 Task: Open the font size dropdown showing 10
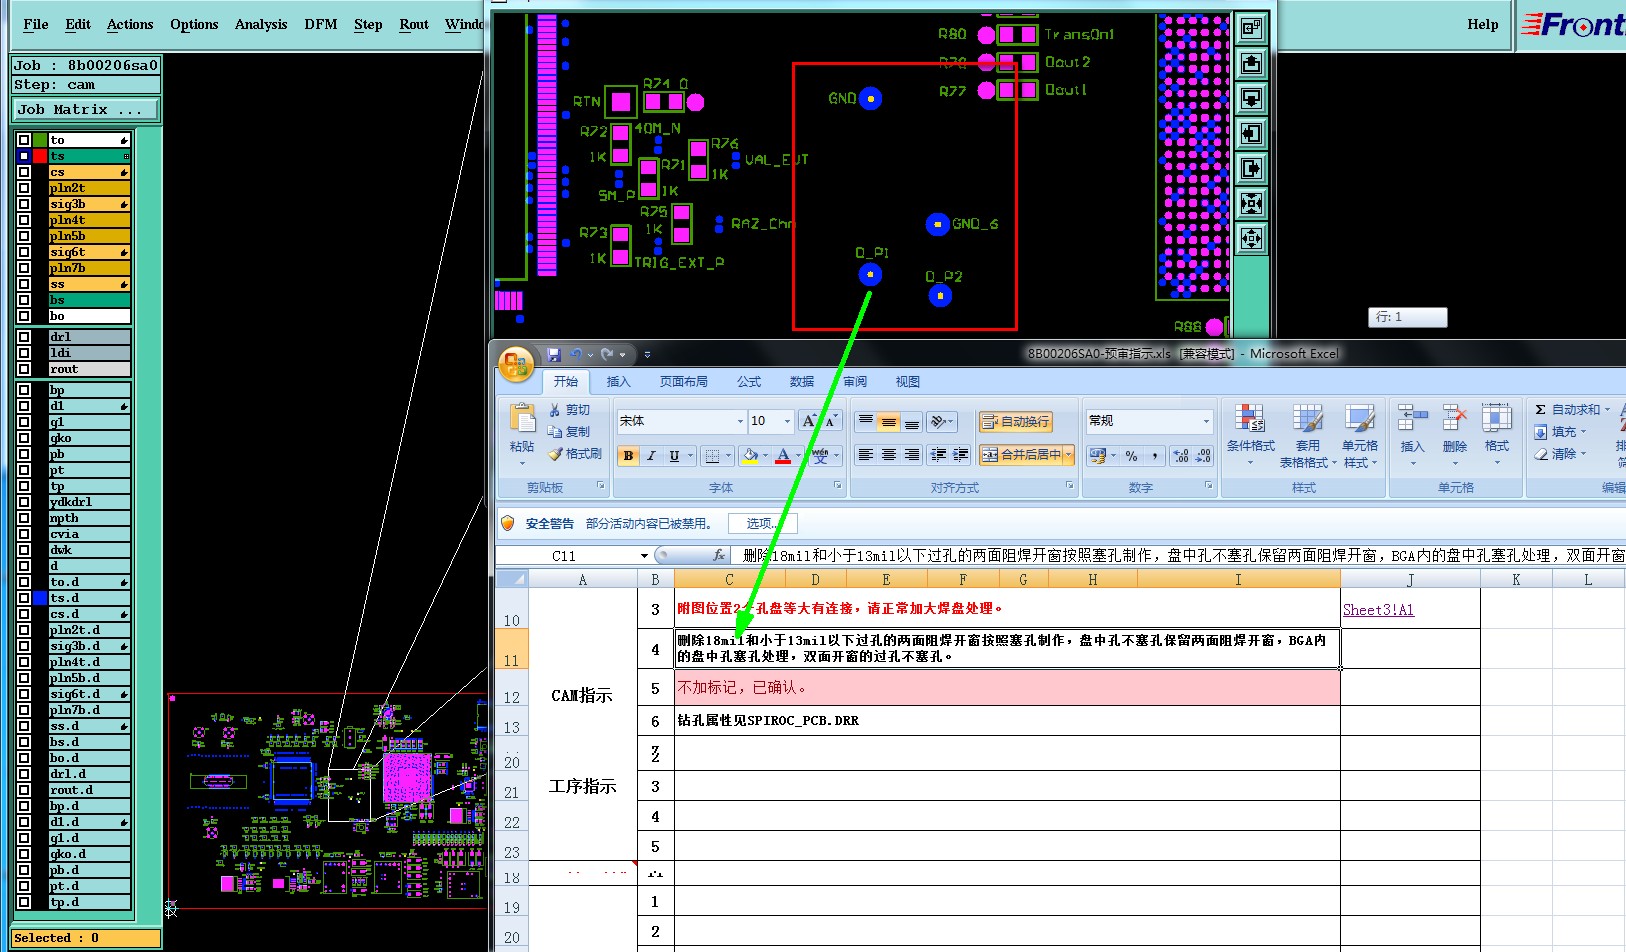click(787, 422)
